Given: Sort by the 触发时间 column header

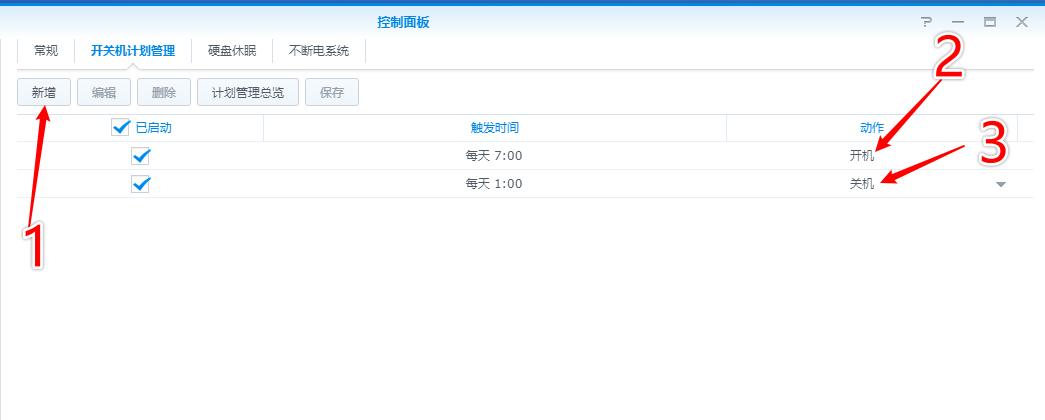Looking at the screenshot, I should (x=494, y=128).
